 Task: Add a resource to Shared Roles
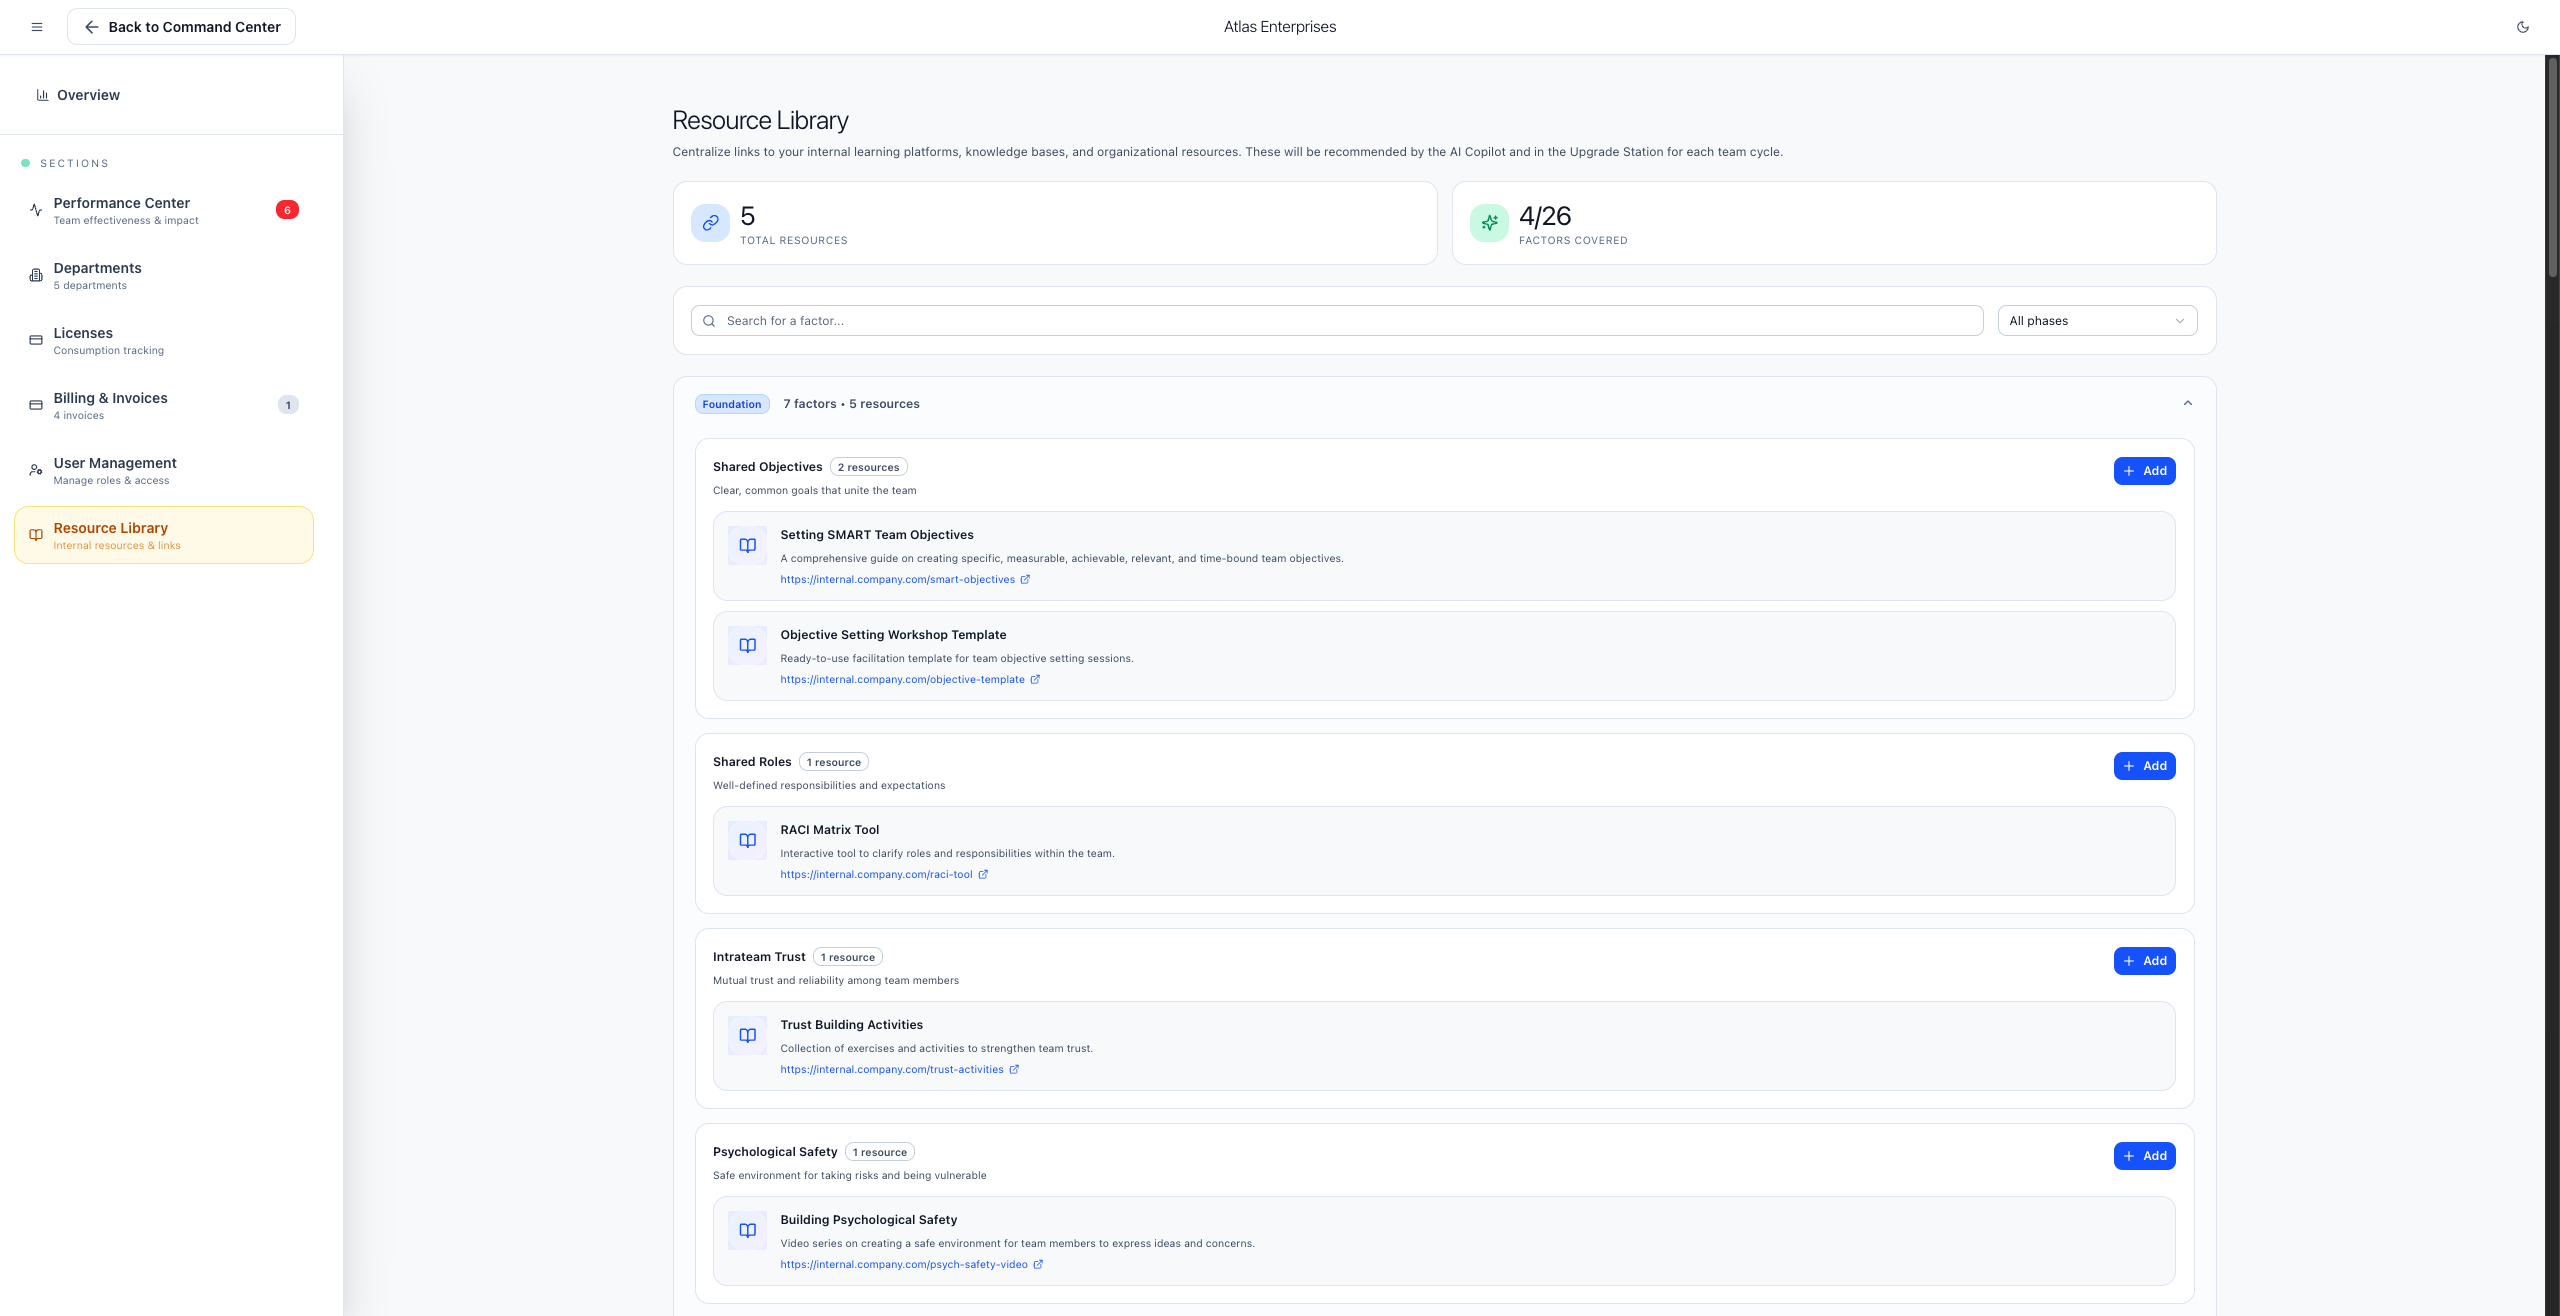point(2144,766)
